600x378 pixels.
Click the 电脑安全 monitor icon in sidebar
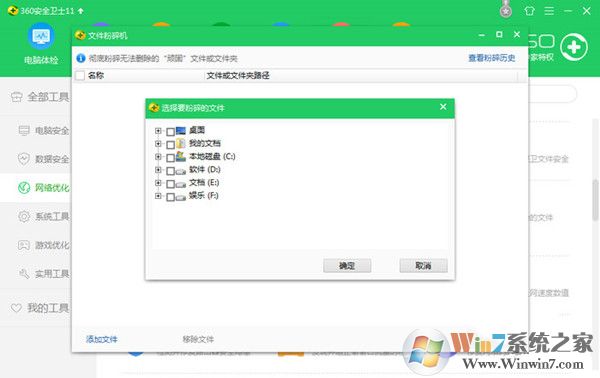[x=24, y=130]
